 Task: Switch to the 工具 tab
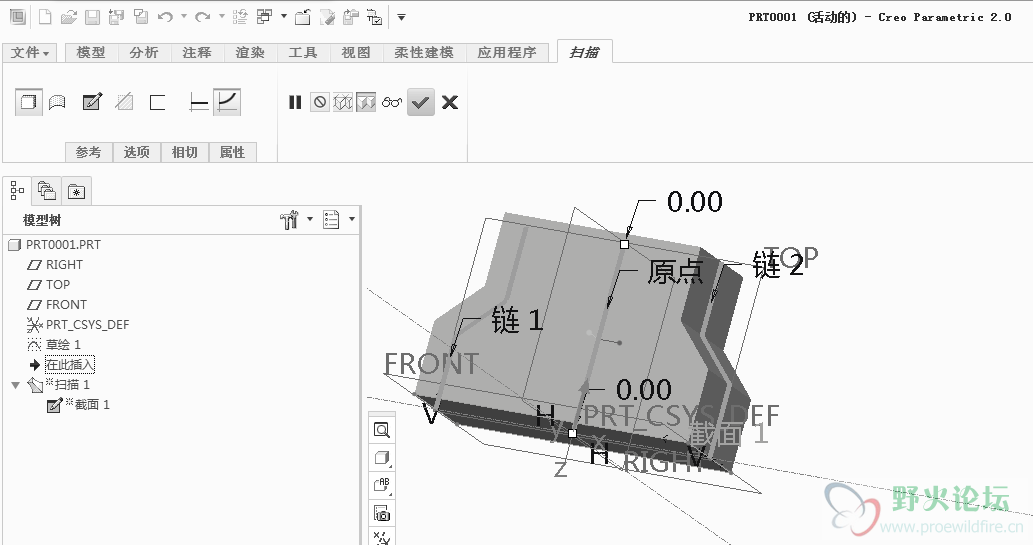(303, 53)
